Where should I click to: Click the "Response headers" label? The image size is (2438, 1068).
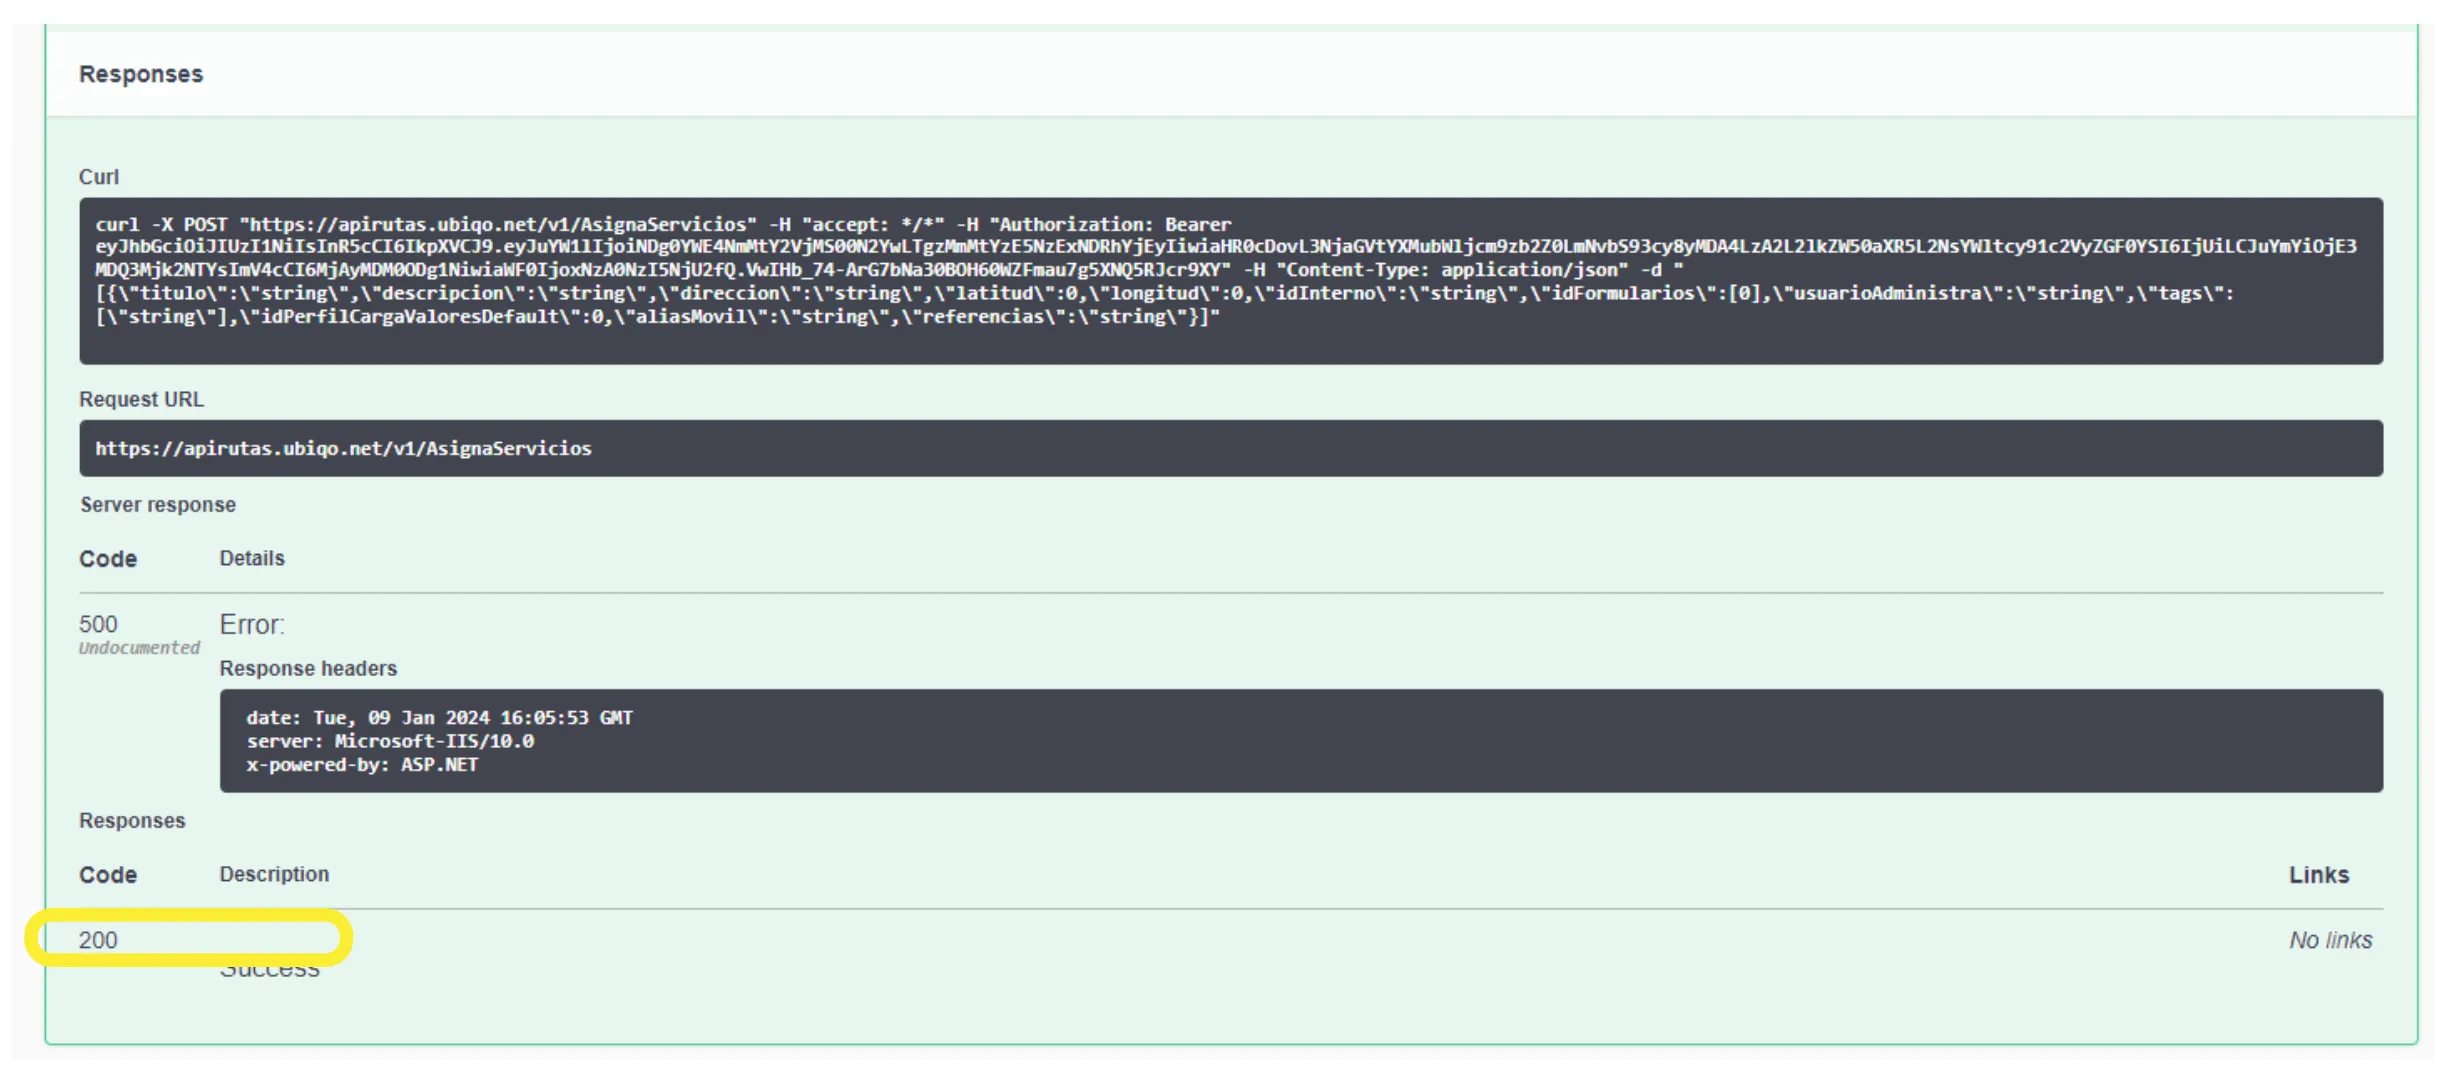click(308, 668)
